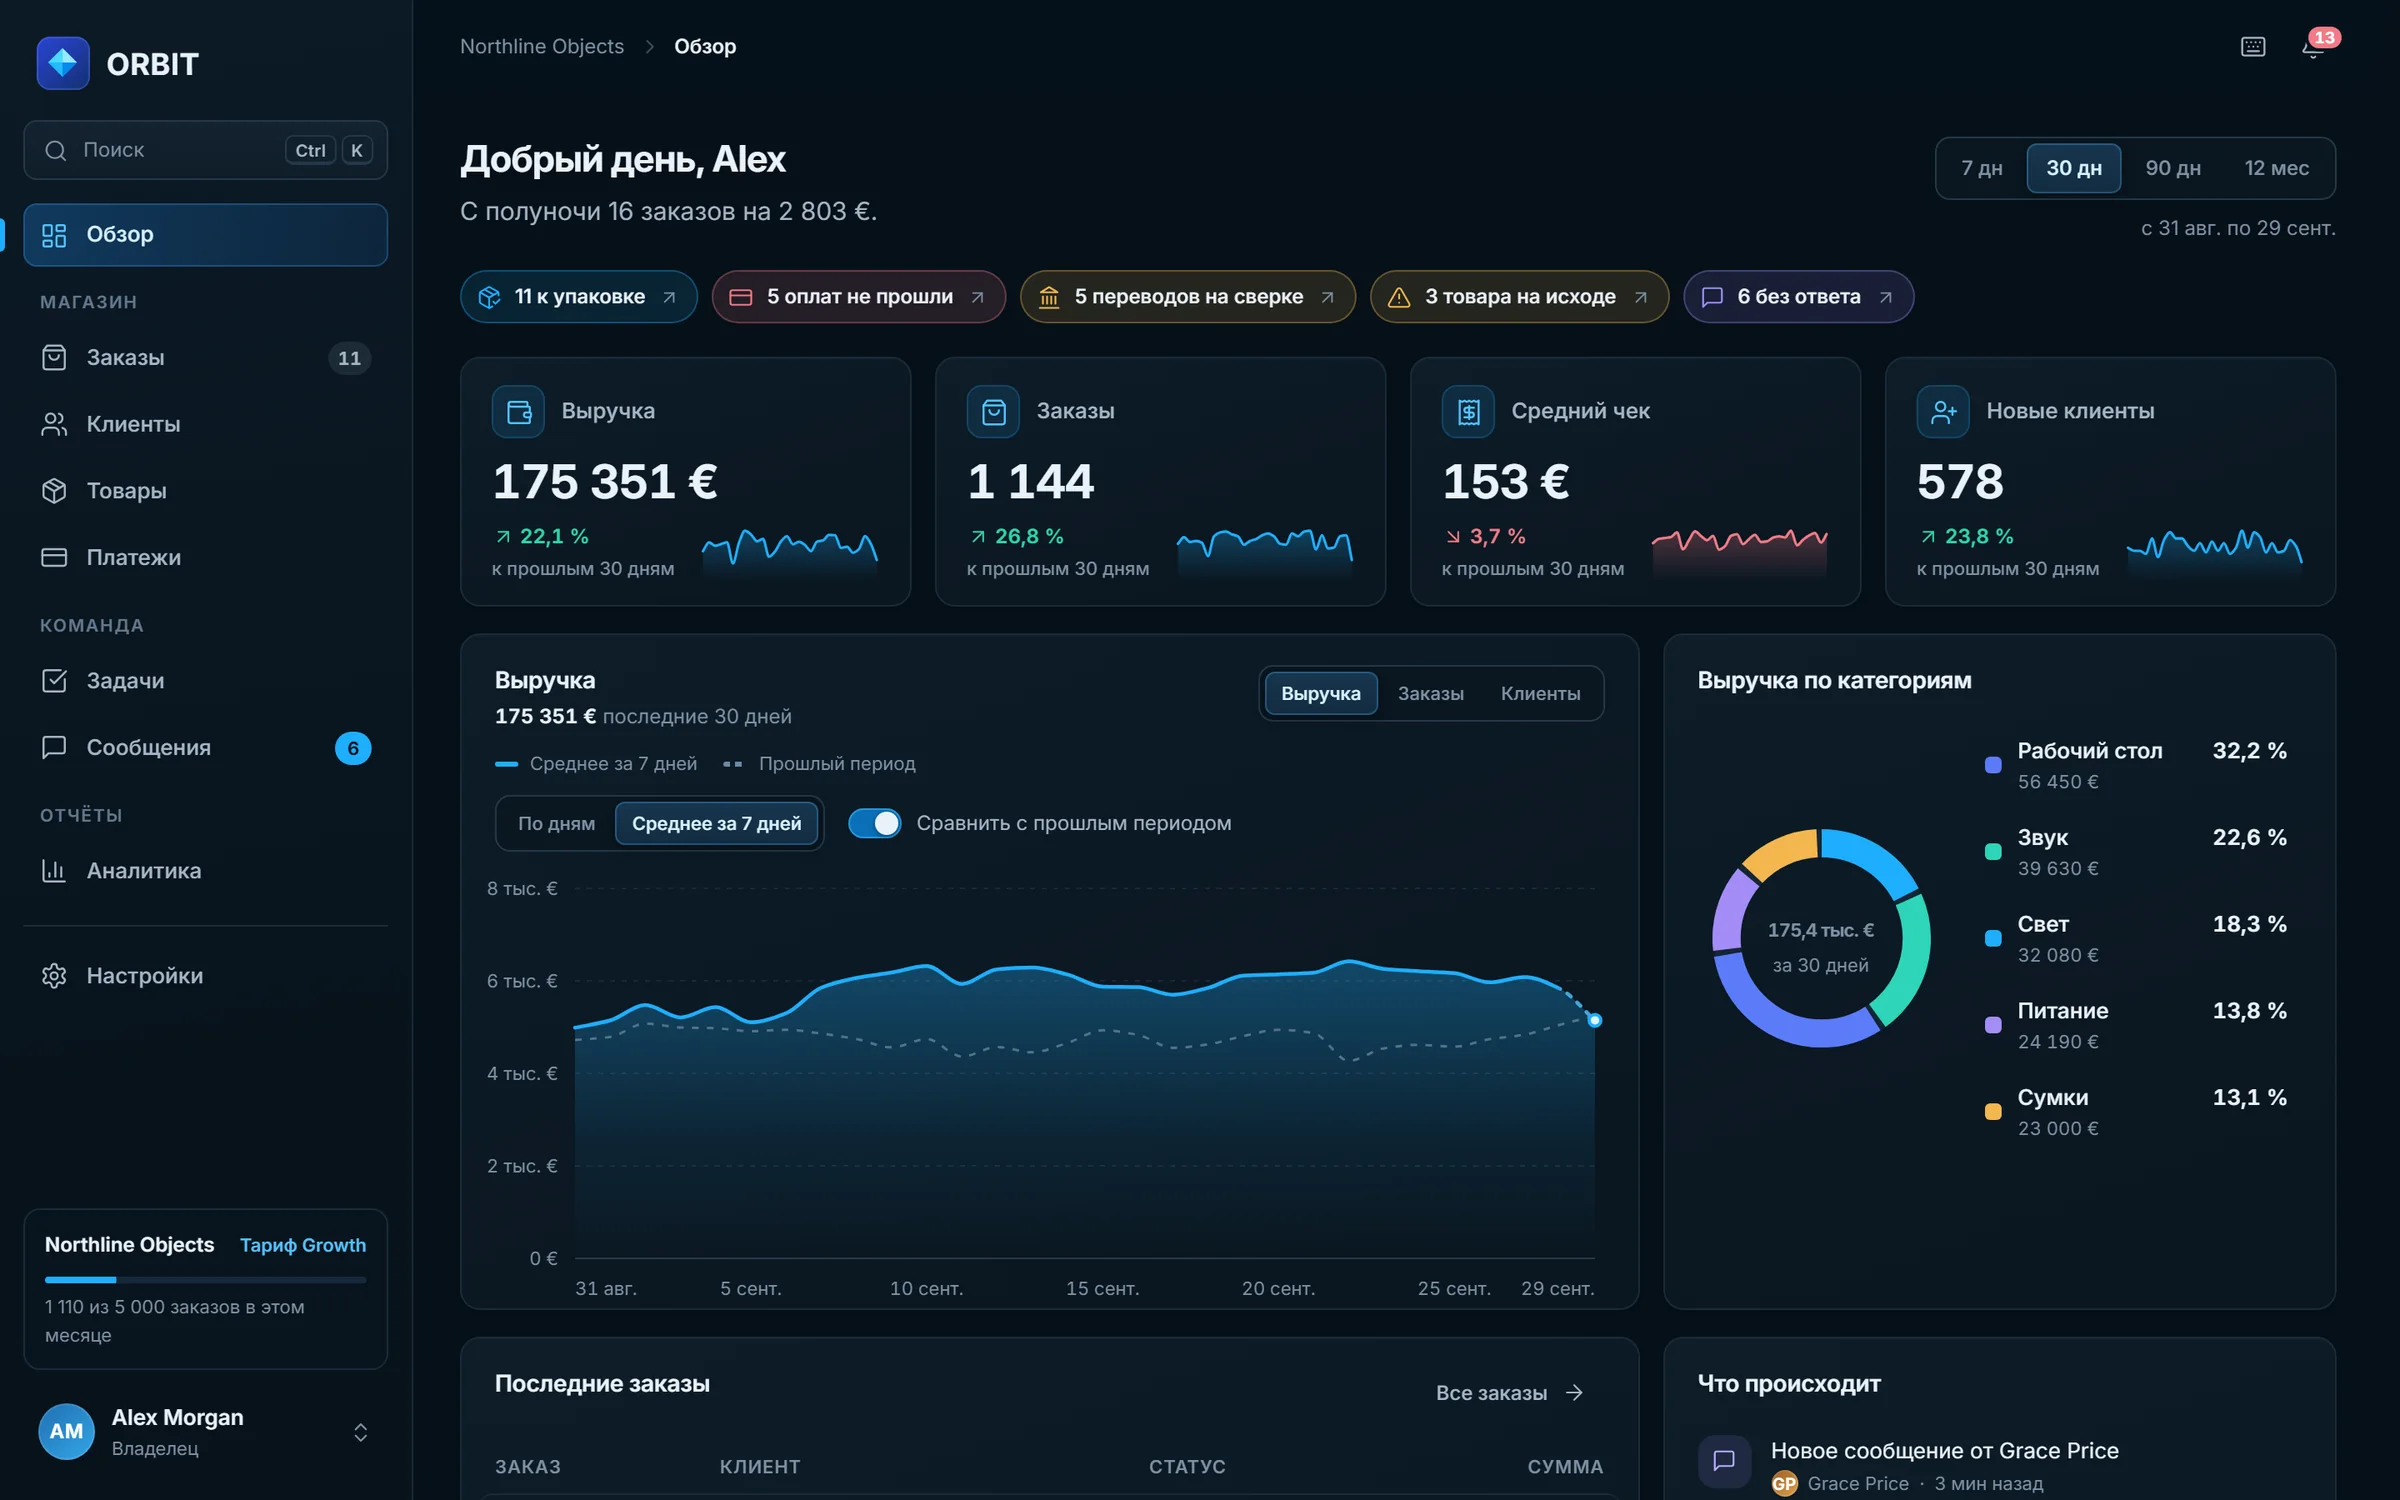Select По дням chart mode

coord(556,823)
